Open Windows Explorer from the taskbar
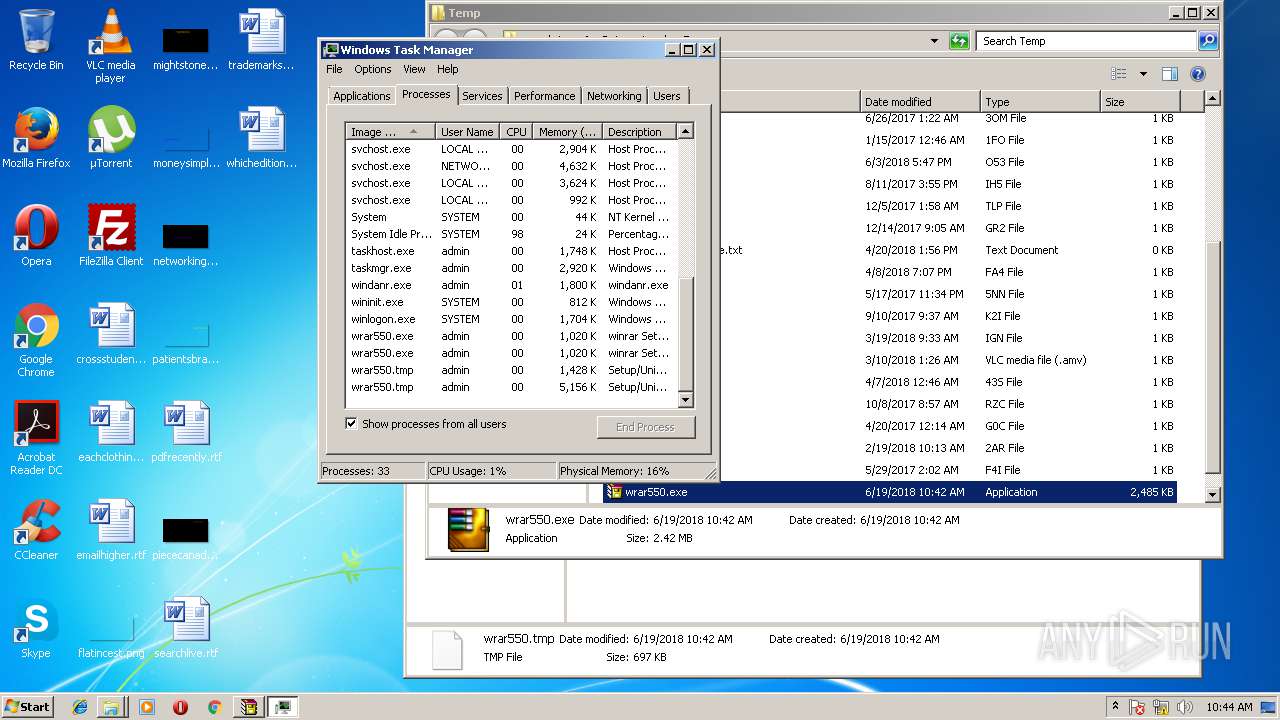Image resolution: width=1280 pixels, height=720 pixels. [111, 707]
